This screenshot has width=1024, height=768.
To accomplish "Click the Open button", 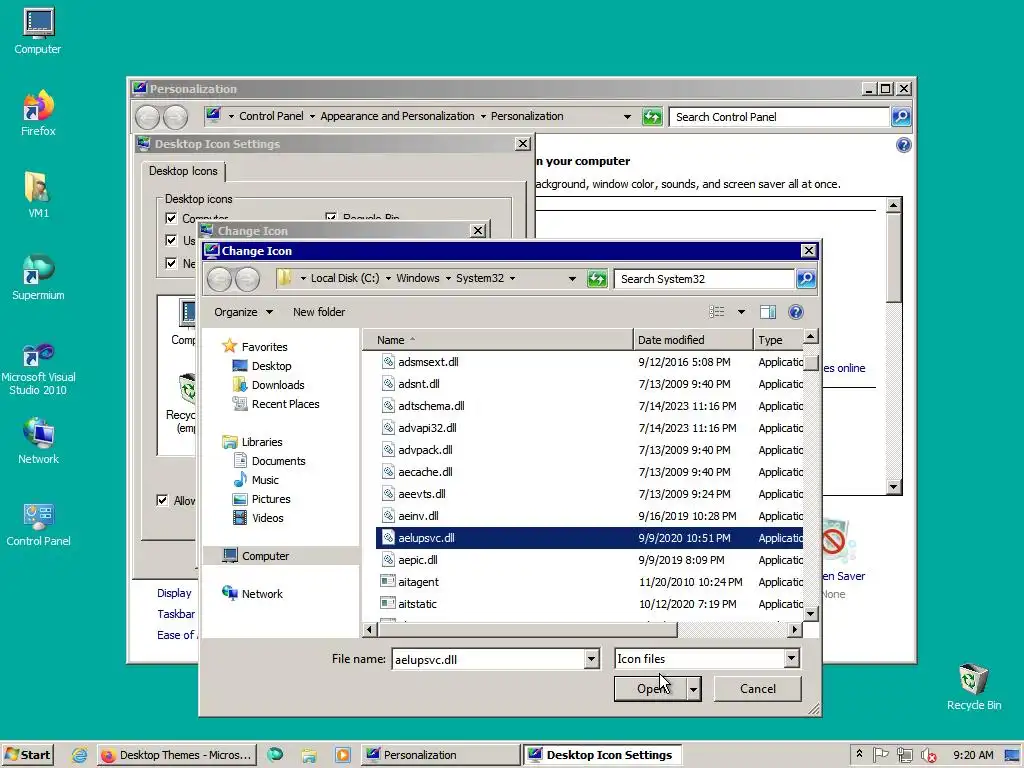I will click(x=651, y=688).
